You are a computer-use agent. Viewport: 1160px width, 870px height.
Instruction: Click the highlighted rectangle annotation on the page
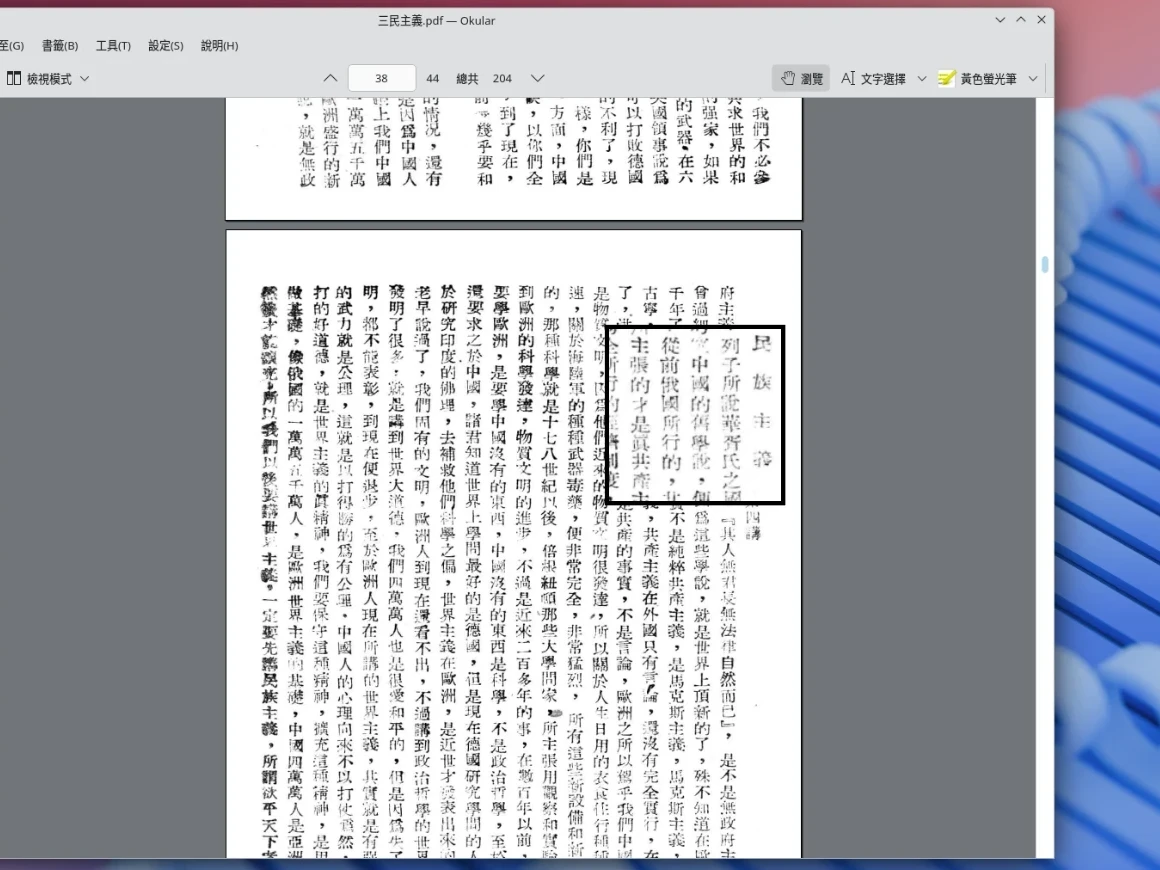point(696,414)
